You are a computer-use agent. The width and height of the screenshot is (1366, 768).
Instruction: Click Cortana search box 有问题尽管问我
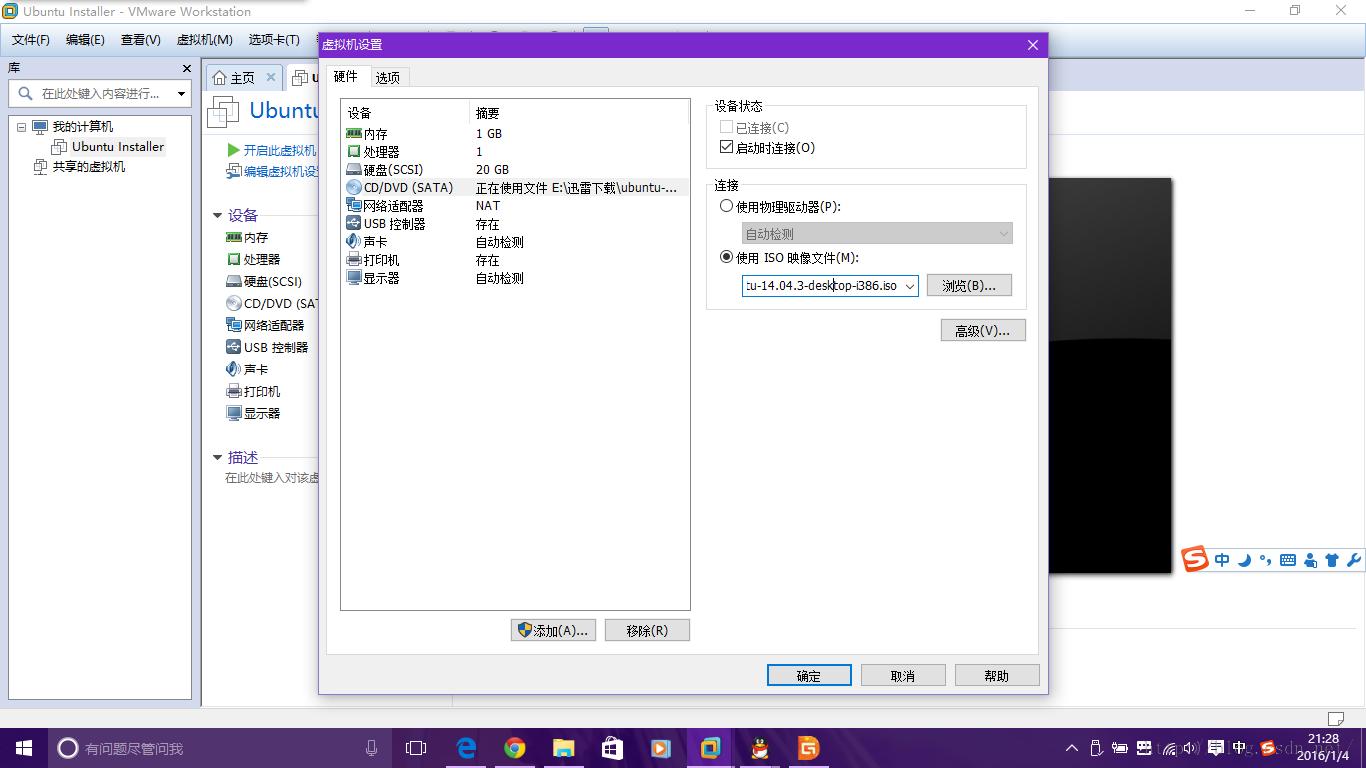pos(220,748)
